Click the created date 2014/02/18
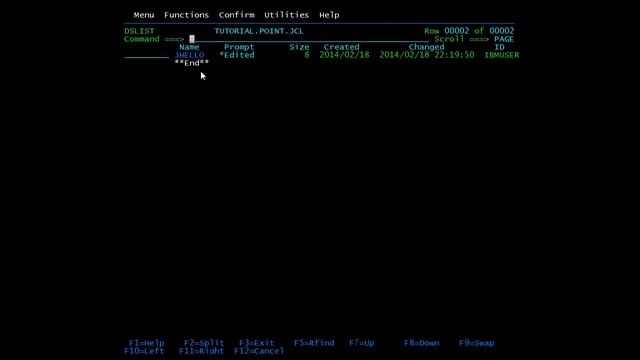The height and width of the screenshot is (360, 640). point(344,55)
